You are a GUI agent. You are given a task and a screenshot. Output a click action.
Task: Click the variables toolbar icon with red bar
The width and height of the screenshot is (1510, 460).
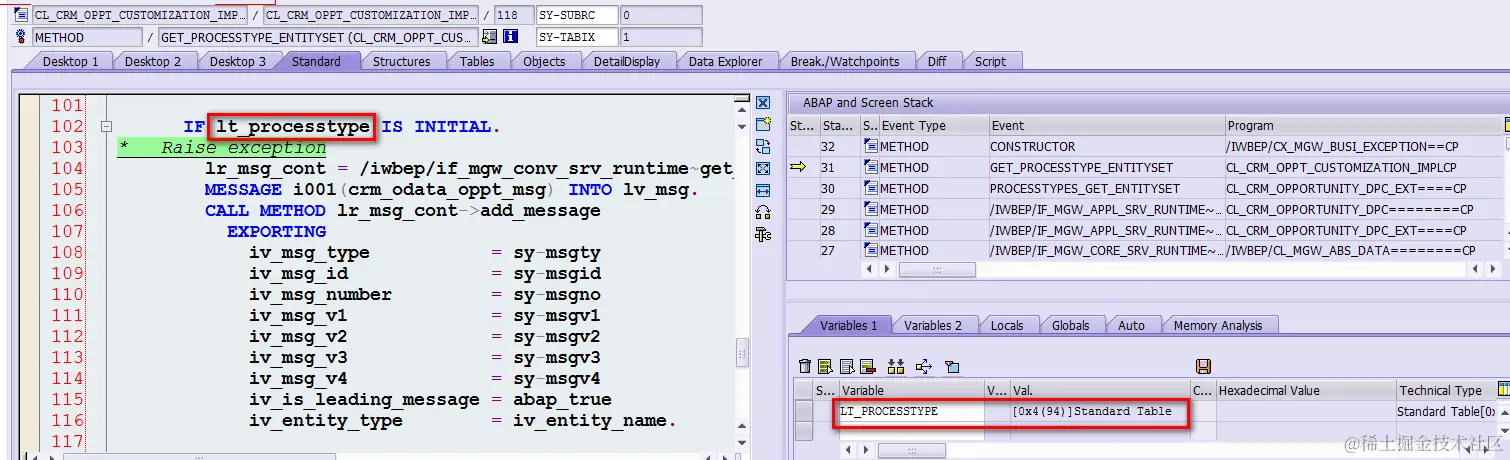point(867,366)
